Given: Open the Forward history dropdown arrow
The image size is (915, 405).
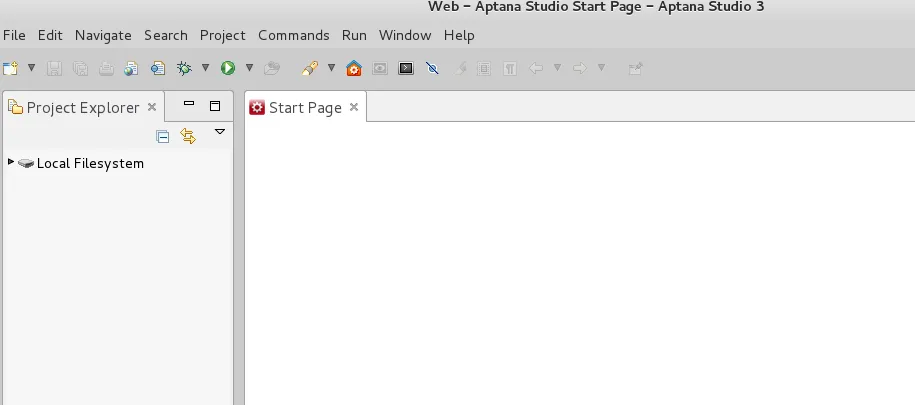Looking at the screenshot, I should pyautogui.click(x=601, y=68).
